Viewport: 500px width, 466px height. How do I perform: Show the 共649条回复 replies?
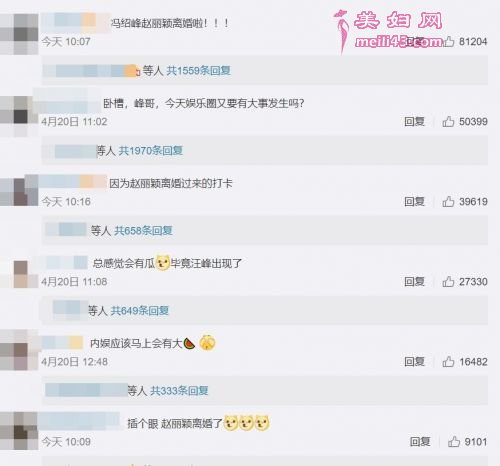140,311
